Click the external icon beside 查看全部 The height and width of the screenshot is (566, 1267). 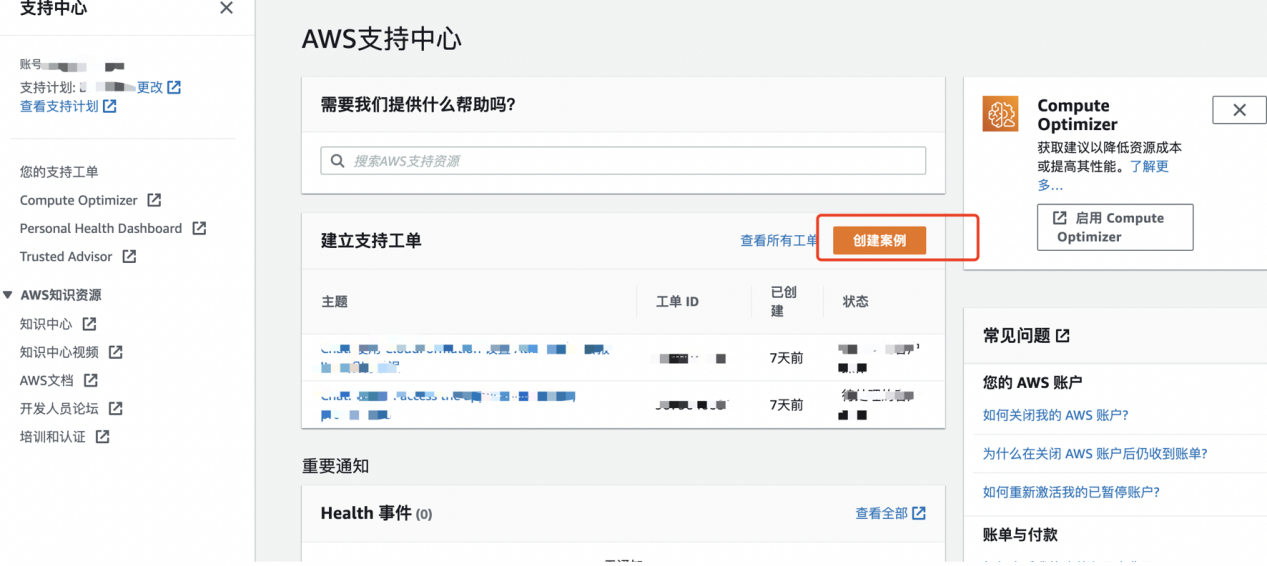click(x=919, y=513)
